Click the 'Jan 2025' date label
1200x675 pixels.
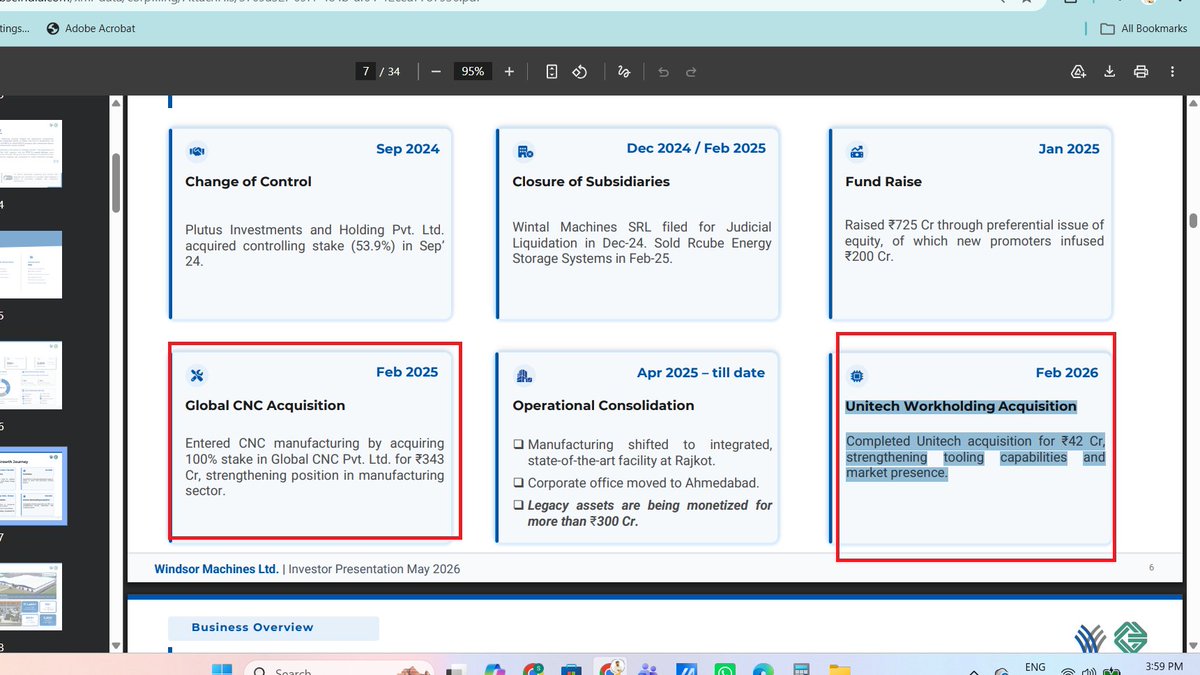coord(1069,149)
